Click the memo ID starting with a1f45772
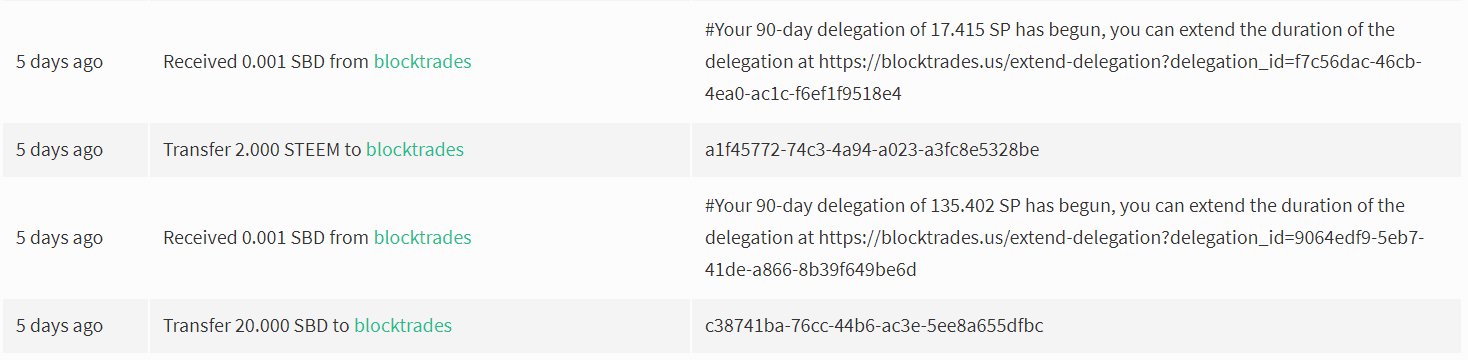The height and width of the screenshot is (360, 1468). (x=872, y=150)
